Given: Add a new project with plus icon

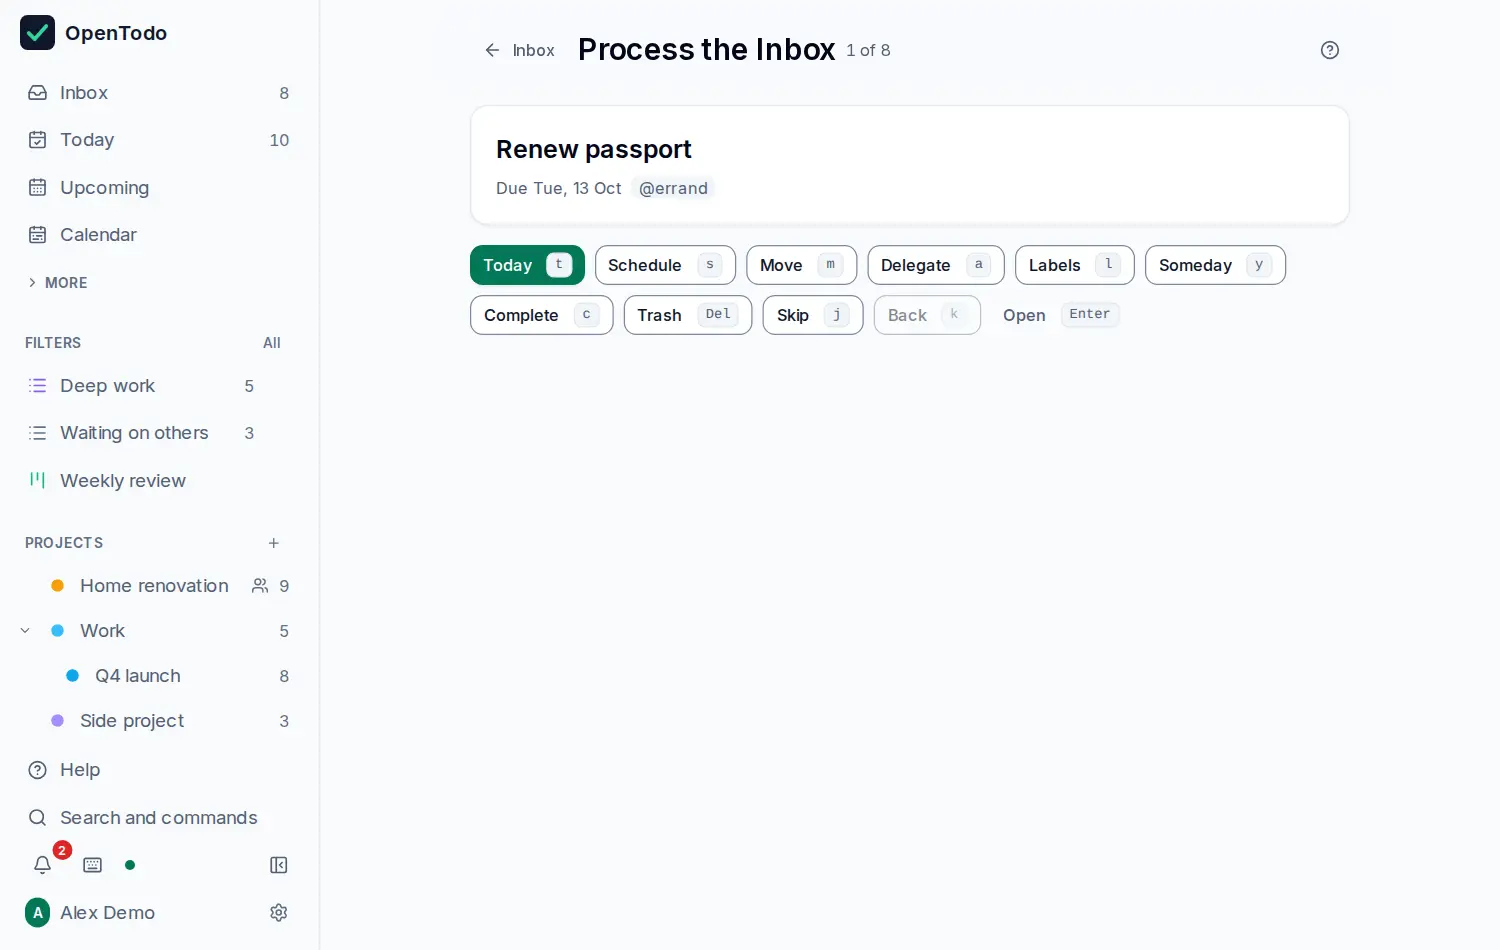Looking at the screenshot, I should pyautogui.click(x=274, y=543).
